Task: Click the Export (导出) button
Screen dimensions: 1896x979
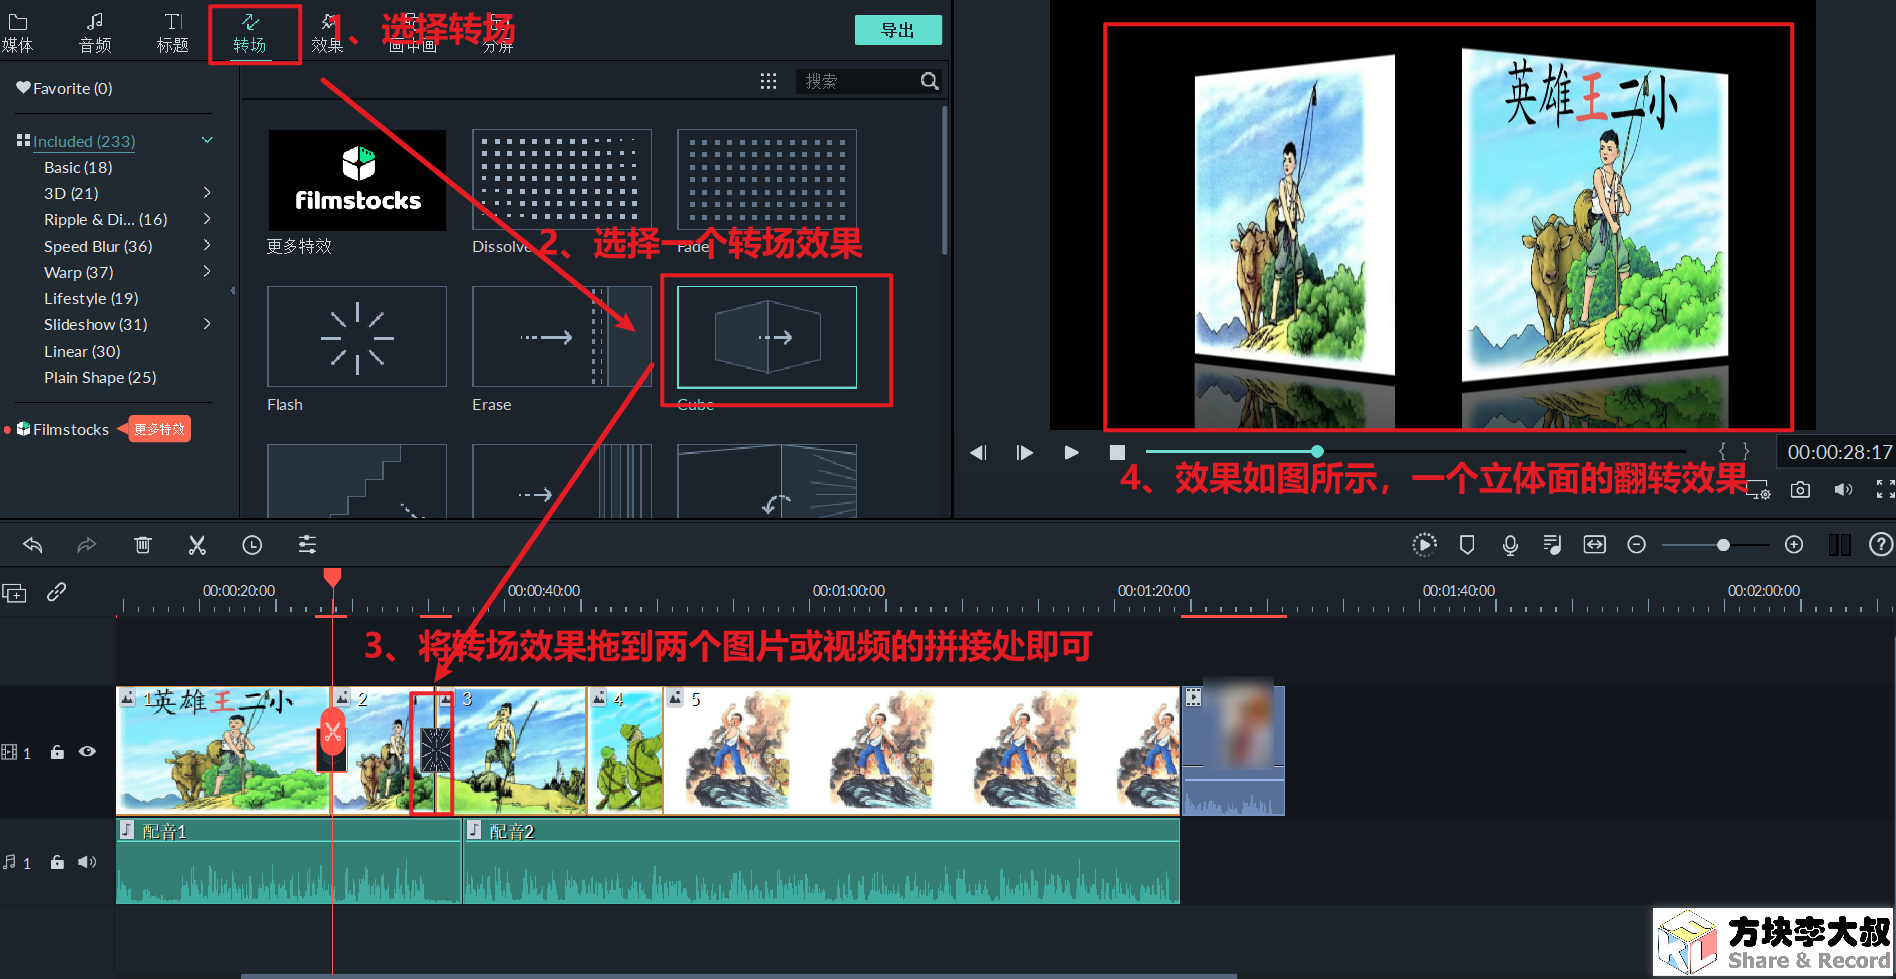Action: (898, 30)
